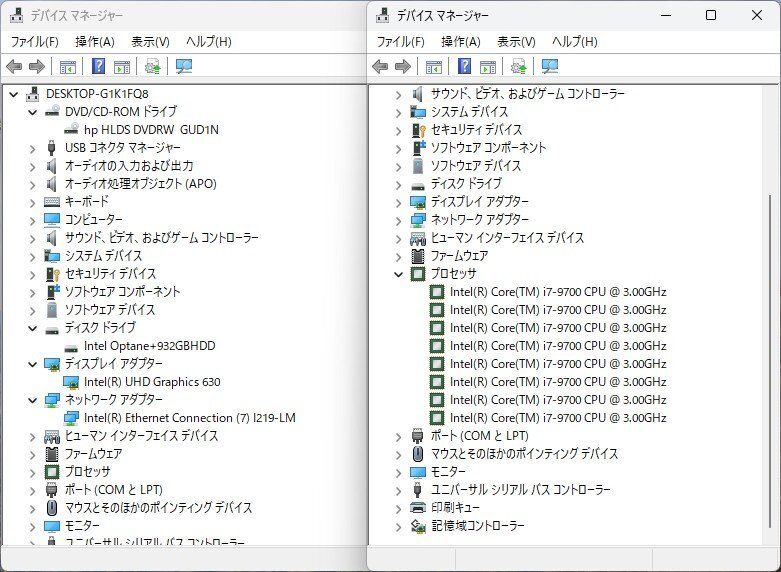Click the blue Help icon in right window toolbar
Screen dimensions: 781x572
(465, 67)
